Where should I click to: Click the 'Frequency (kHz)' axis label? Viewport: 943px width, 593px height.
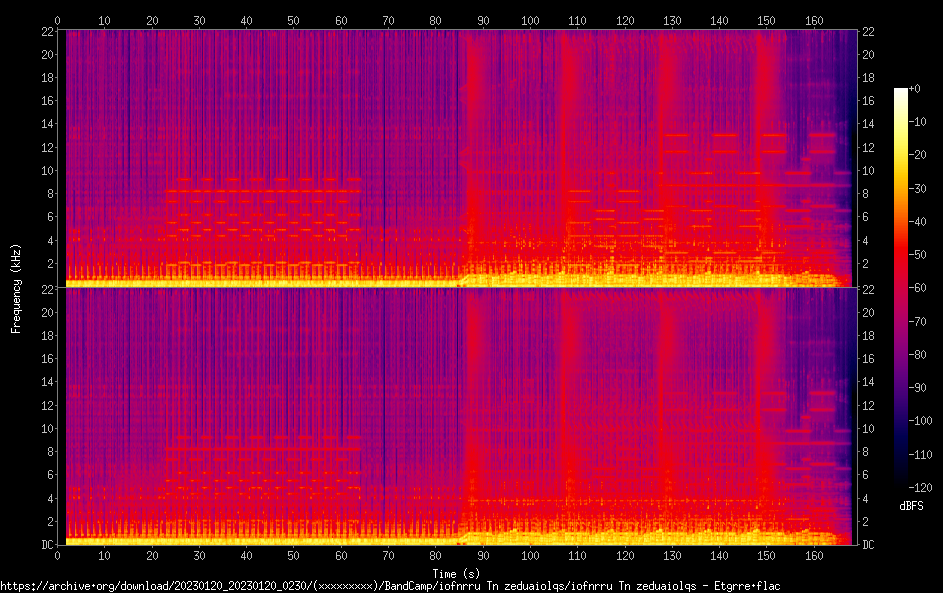click(x=16, y=288)
